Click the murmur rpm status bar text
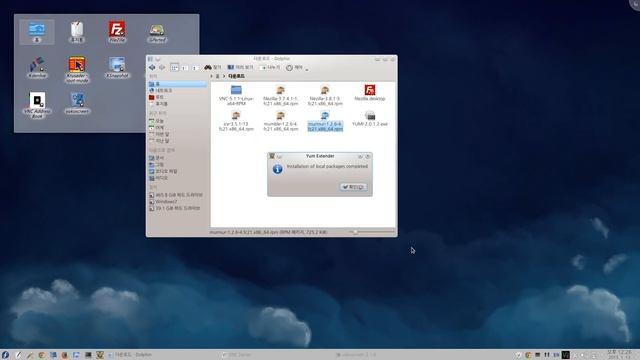 click(x=268, y=232)
